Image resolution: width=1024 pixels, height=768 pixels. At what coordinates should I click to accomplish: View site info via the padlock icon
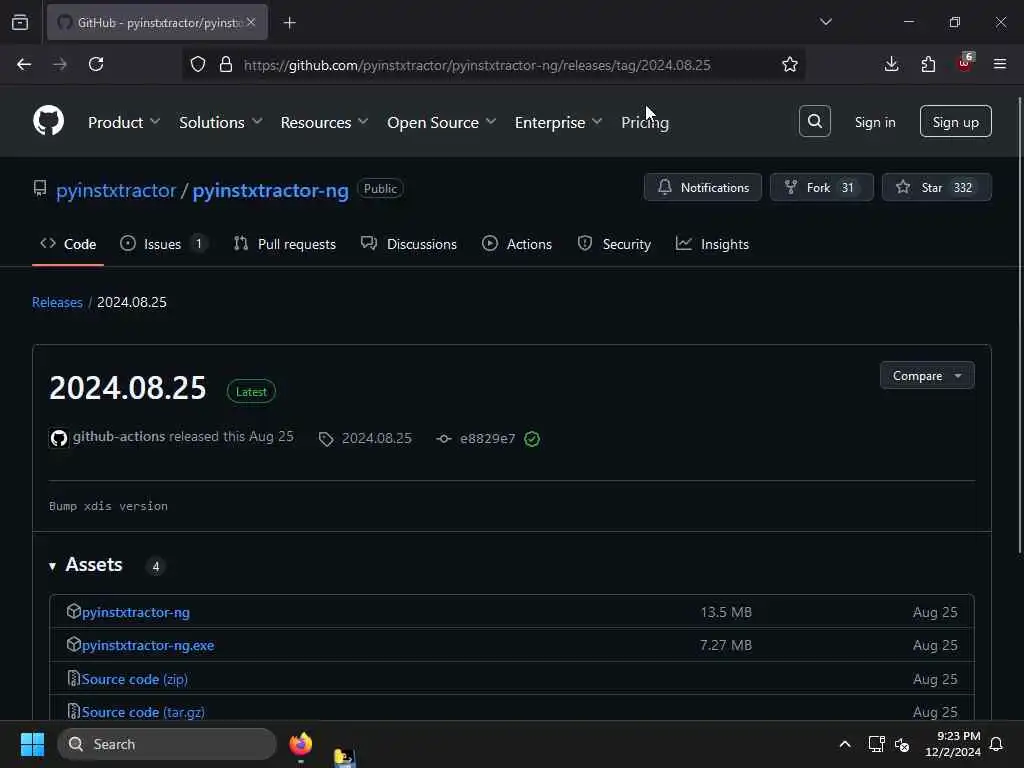coord(226,64)
